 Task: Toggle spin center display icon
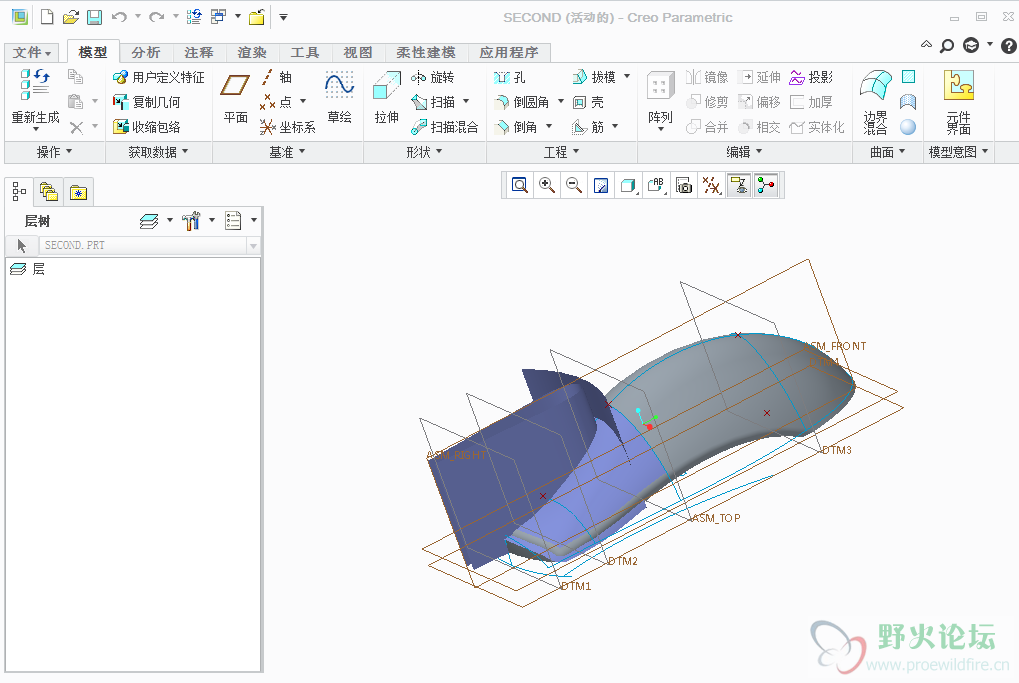tap(766, 186)
